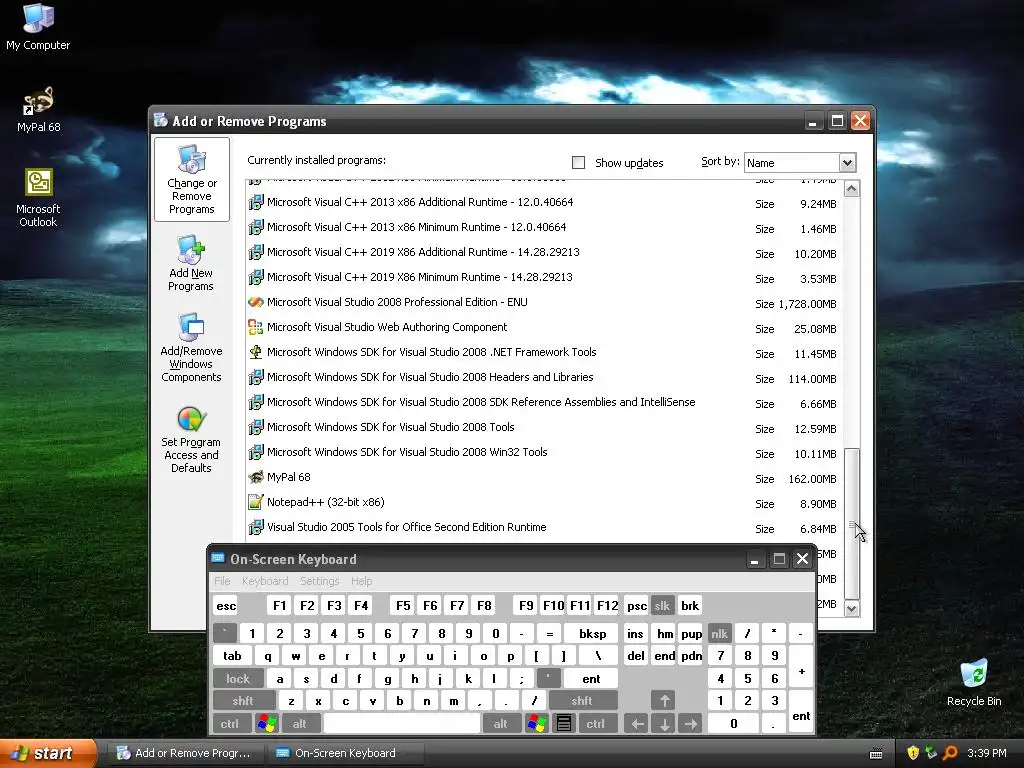Open the On-Screen Keyboard File menu
Viewport: 1024px width, 768px height.
click(222, 581)
